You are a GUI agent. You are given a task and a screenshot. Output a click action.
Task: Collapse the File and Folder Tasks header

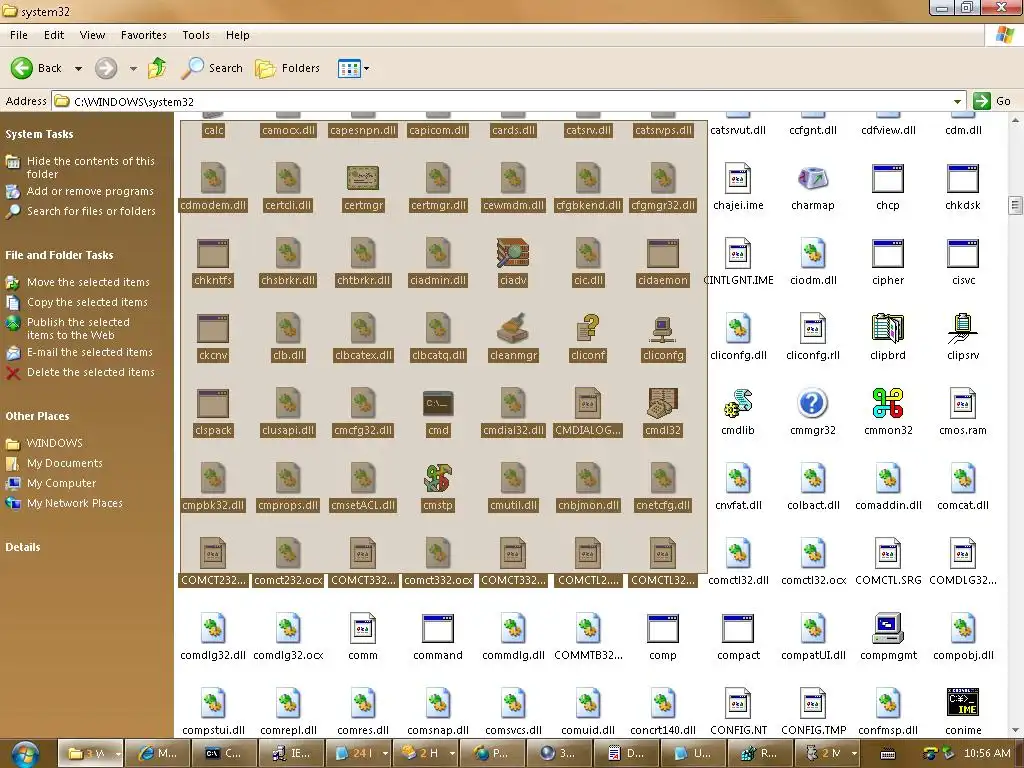[59, 255]
